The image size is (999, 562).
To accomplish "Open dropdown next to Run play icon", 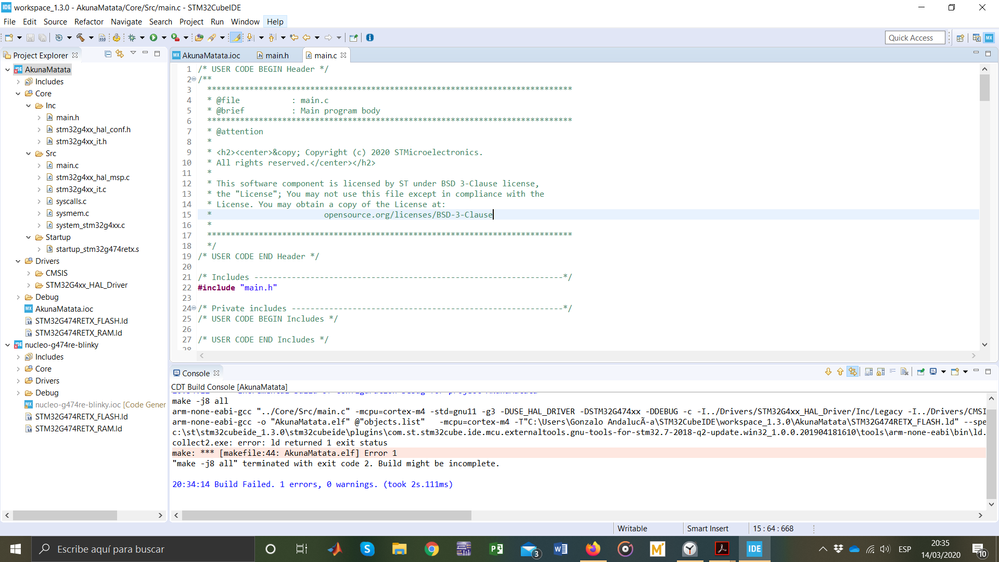I will [164, 38].
